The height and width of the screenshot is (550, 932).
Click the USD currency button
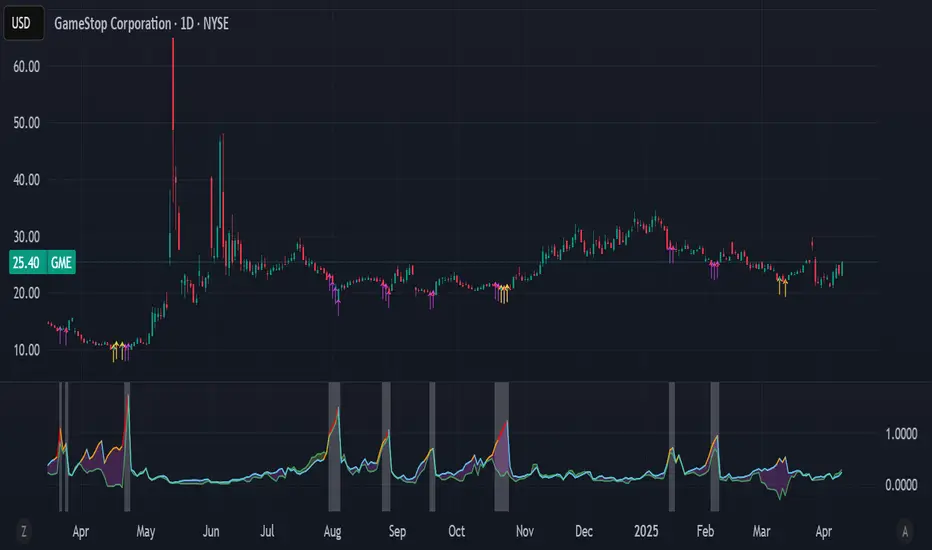coord(23,23)
